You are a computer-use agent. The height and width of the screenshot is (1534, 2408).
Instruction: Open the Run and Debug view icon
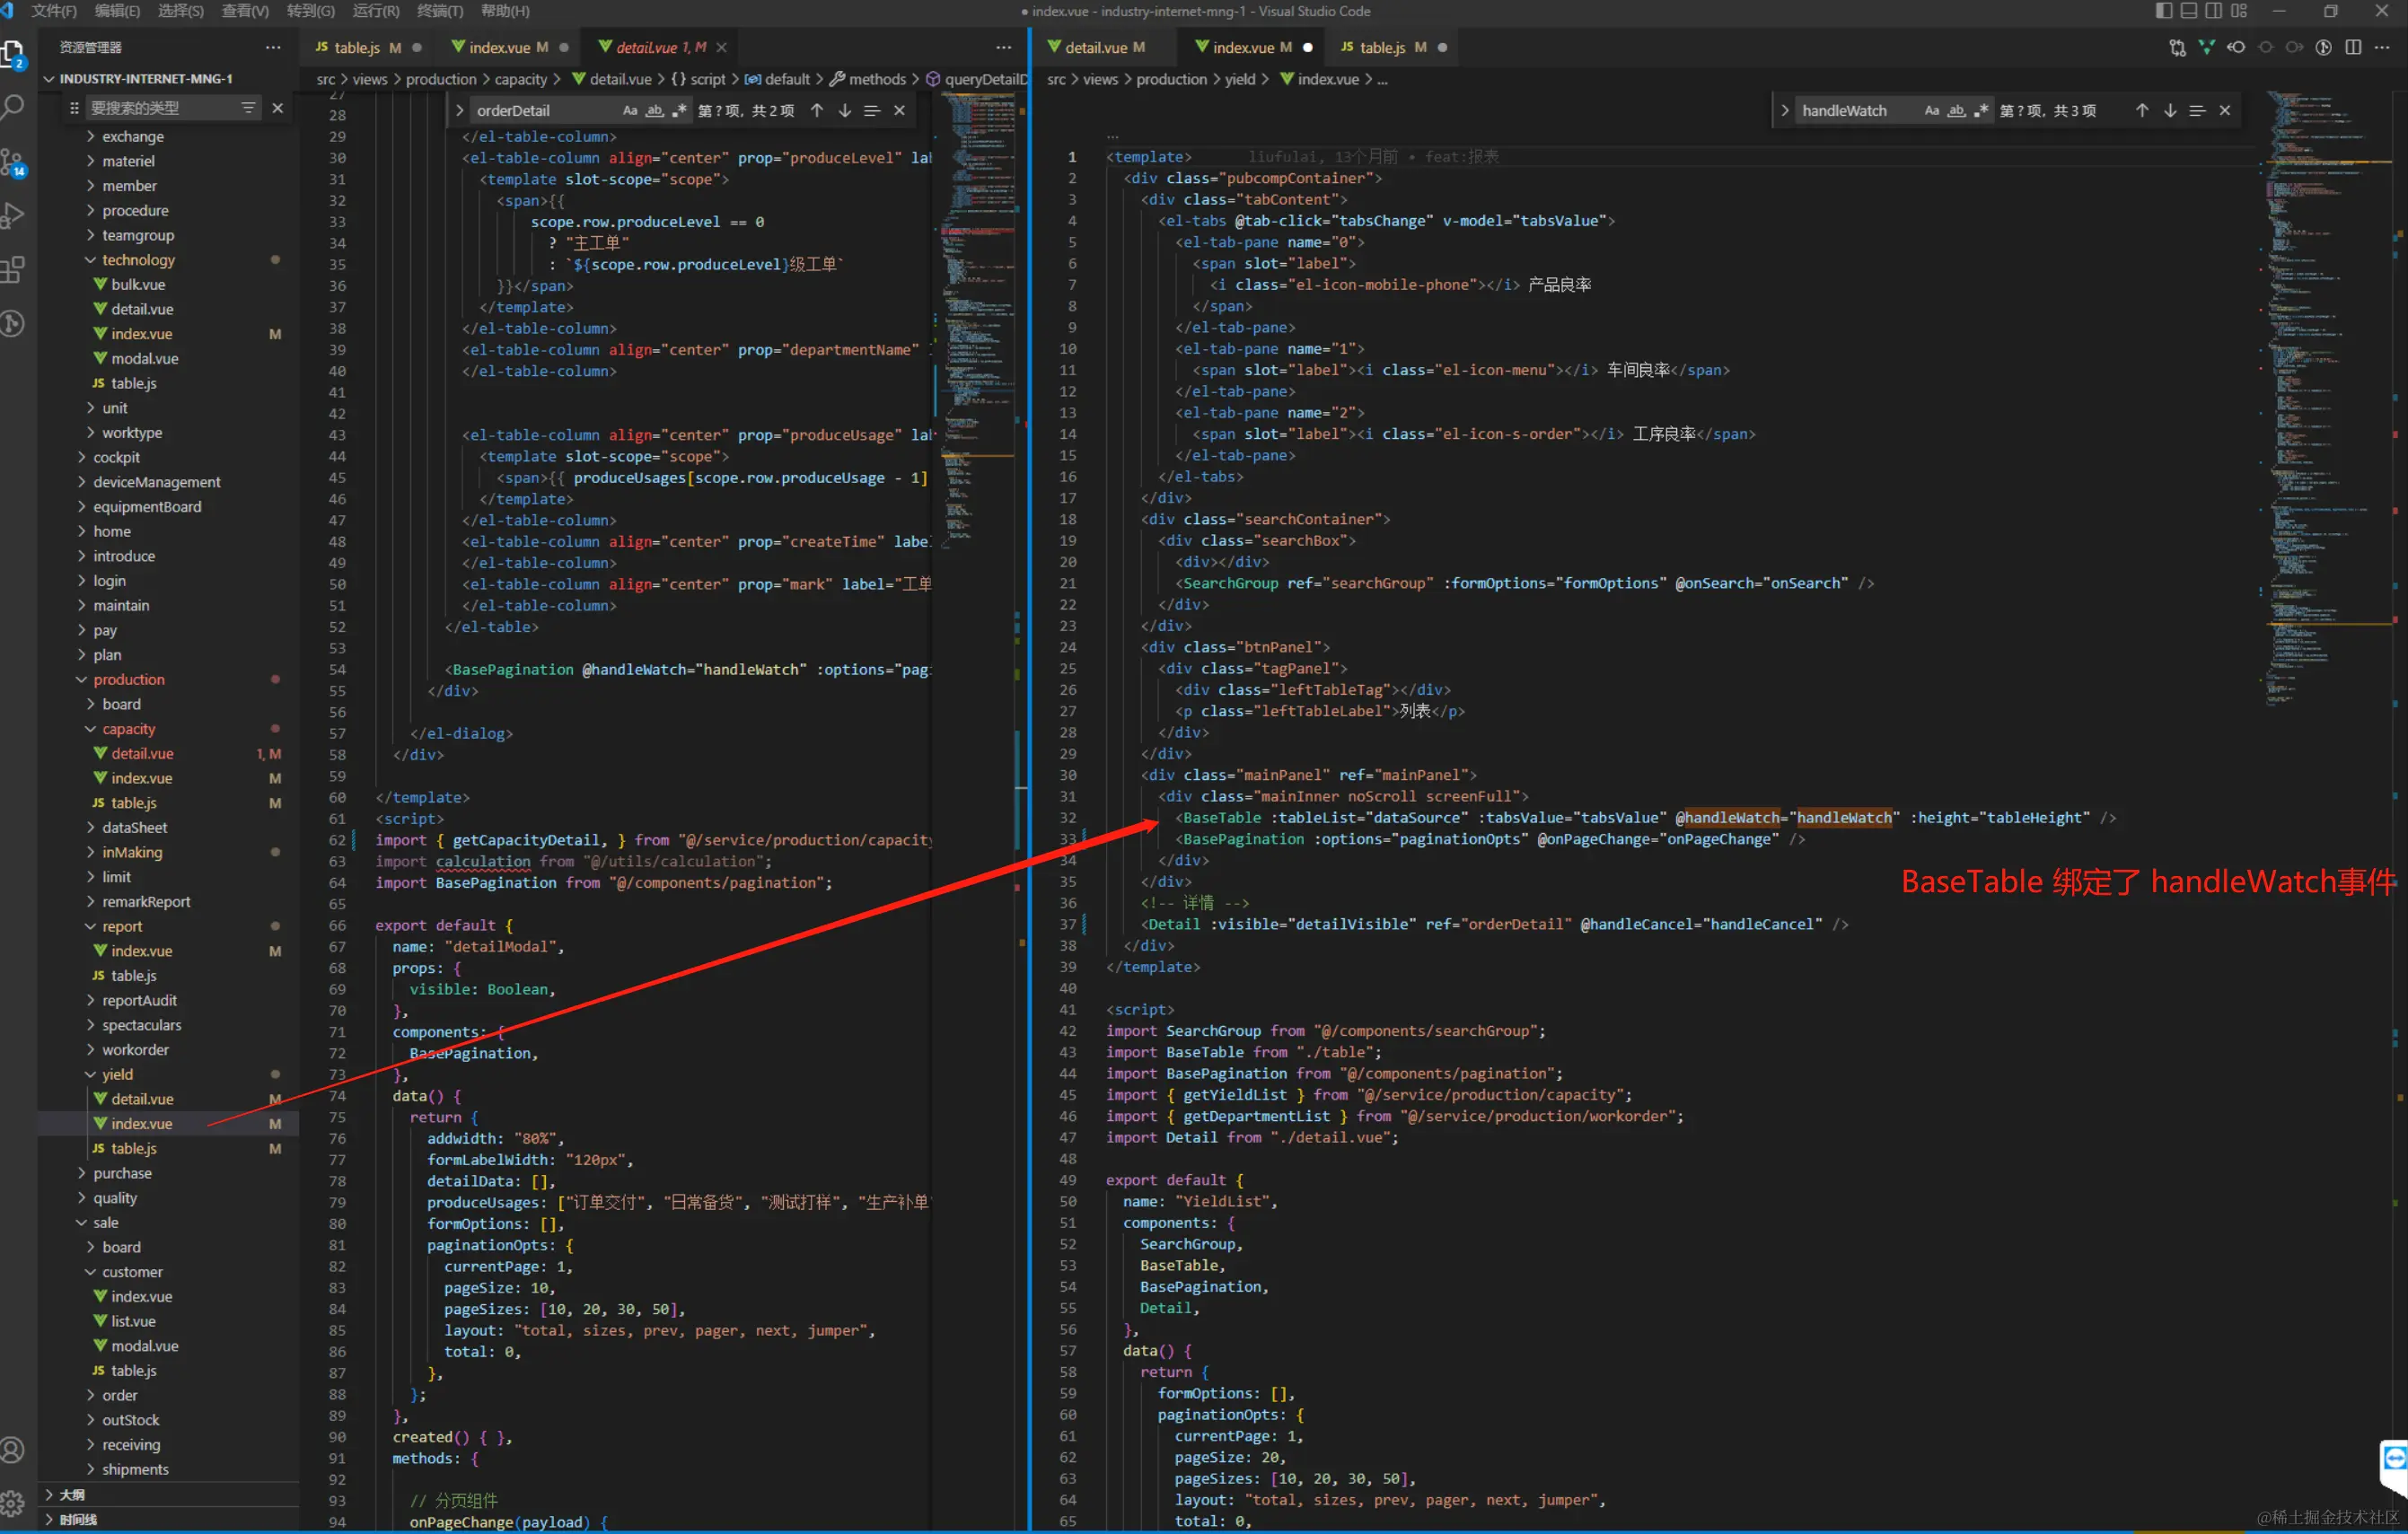[x=13, y=215]
